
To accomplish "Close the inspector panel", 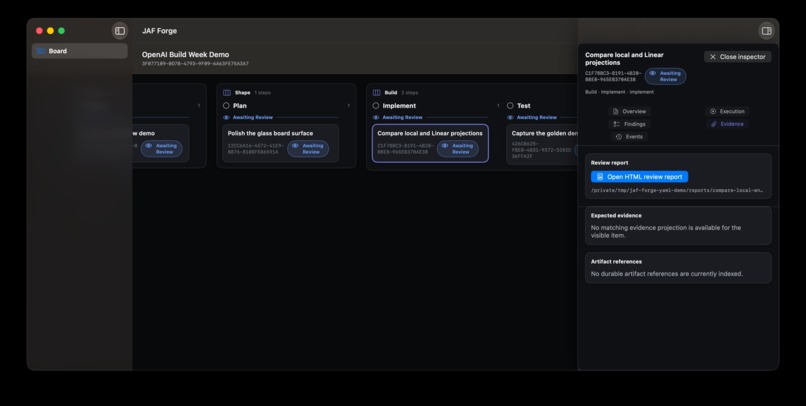I will click(737, 57).
